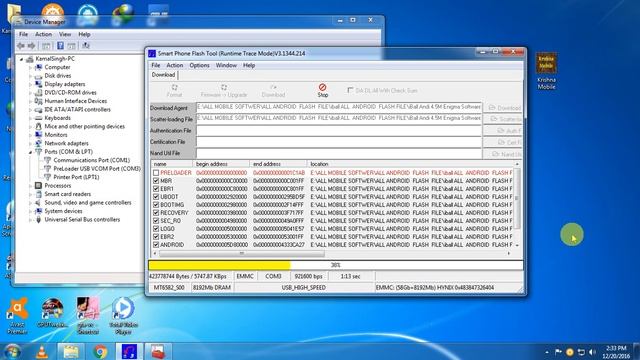
Task: Open Total Video Player desktop shortcut
Action: [123, 316]
